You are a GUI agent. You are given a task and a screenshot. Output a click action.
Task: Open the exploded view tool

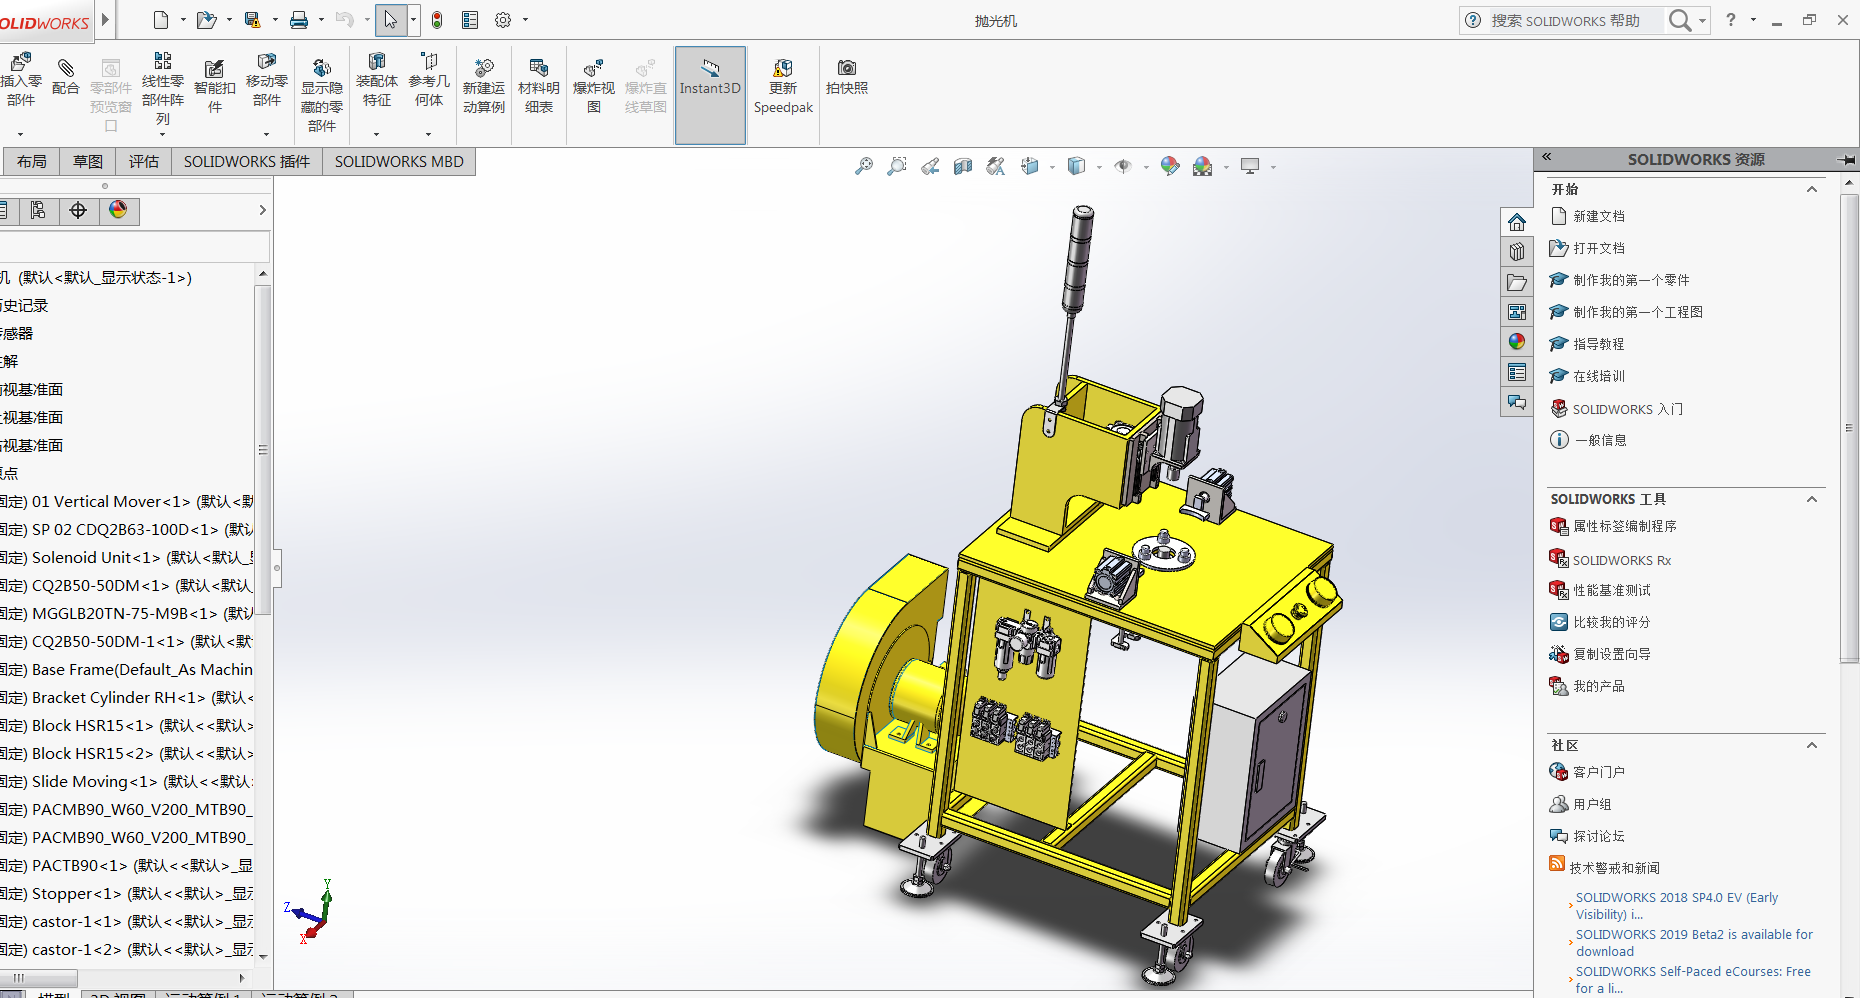593,78
